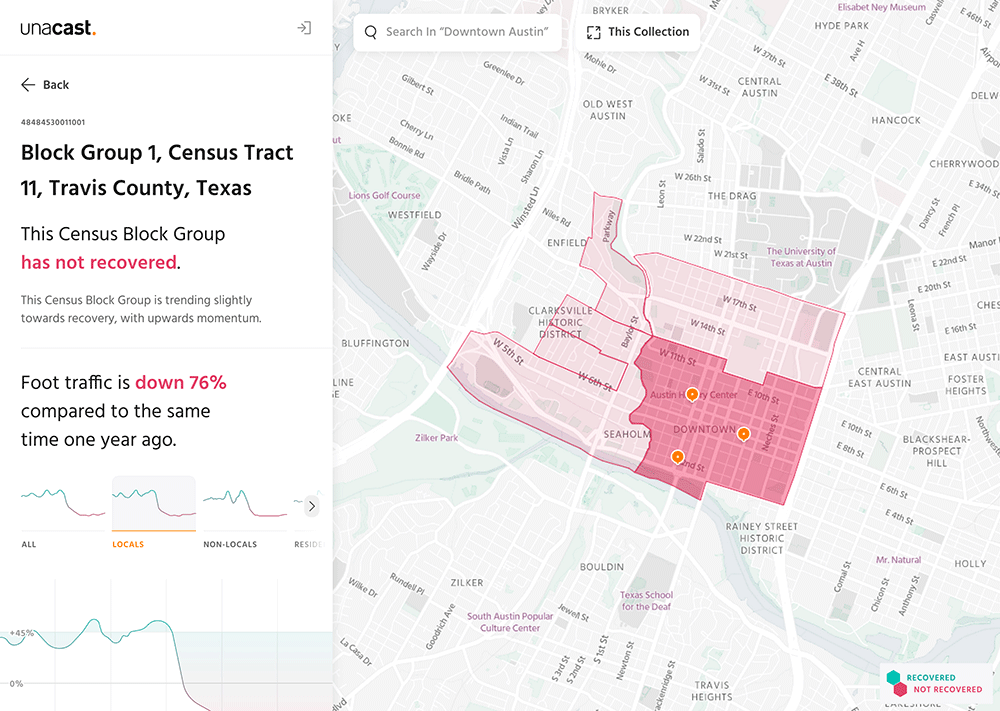Click the magnifier search icon
The height and width of the screenshot is (711, 1000).
tap(371, 32)
